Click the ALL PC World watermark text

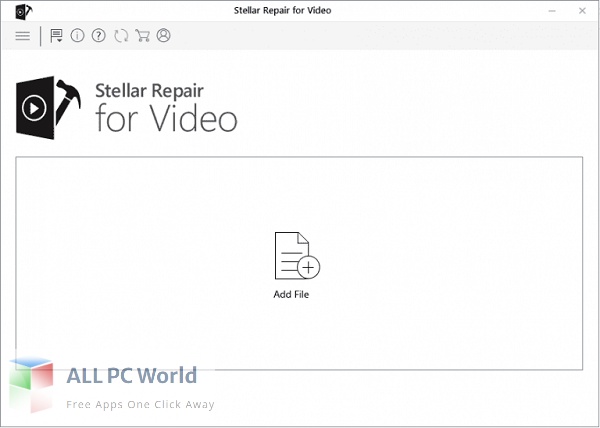132,376
